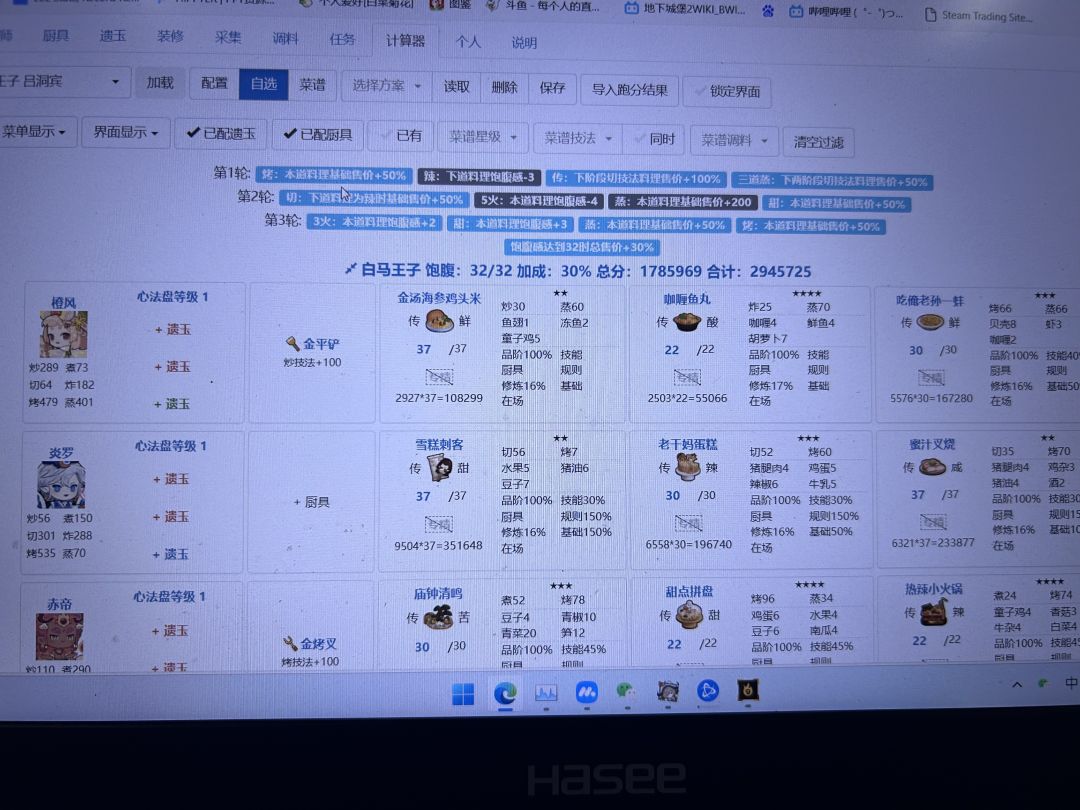1080x810 pixels.
Task: Click the 雪糕刺客 dish icon
Action: 441,468
